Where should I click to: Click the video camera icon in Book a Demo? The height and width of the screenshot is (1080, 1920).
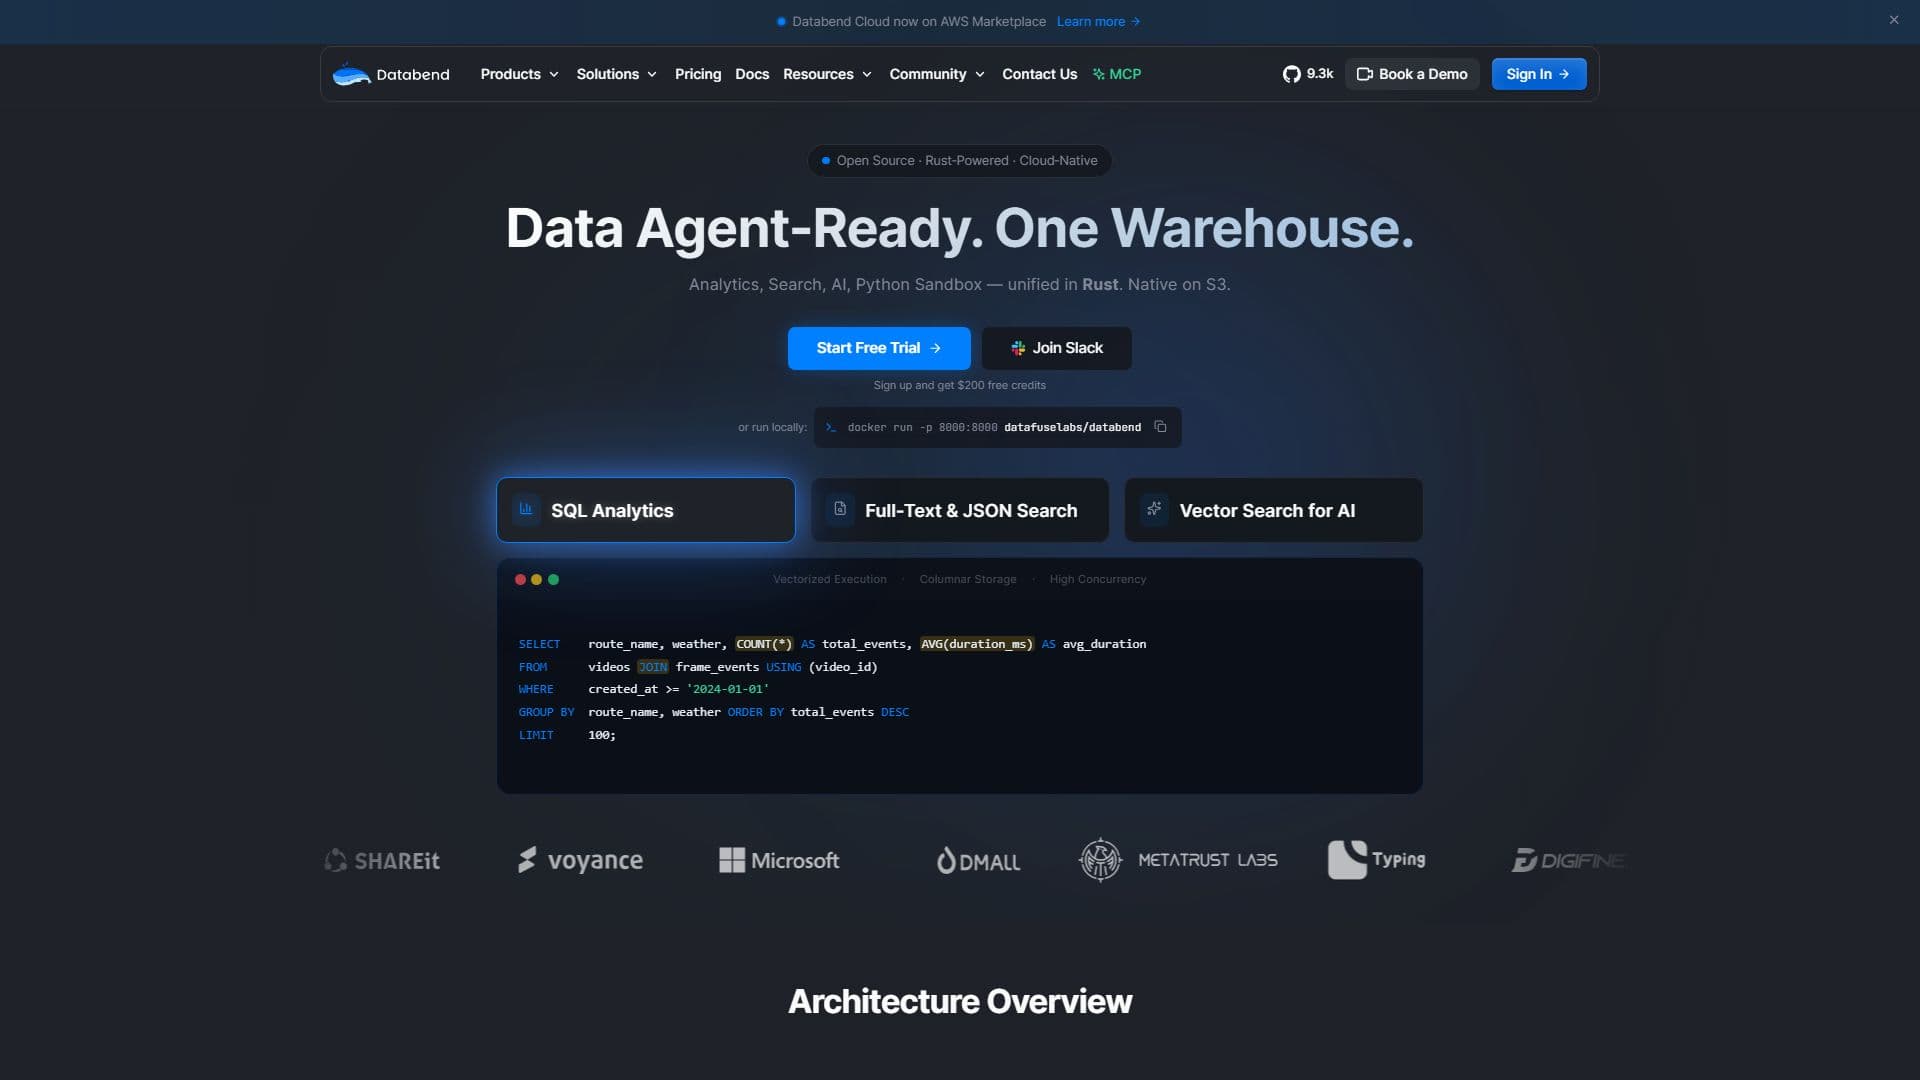coord(1364,74)
